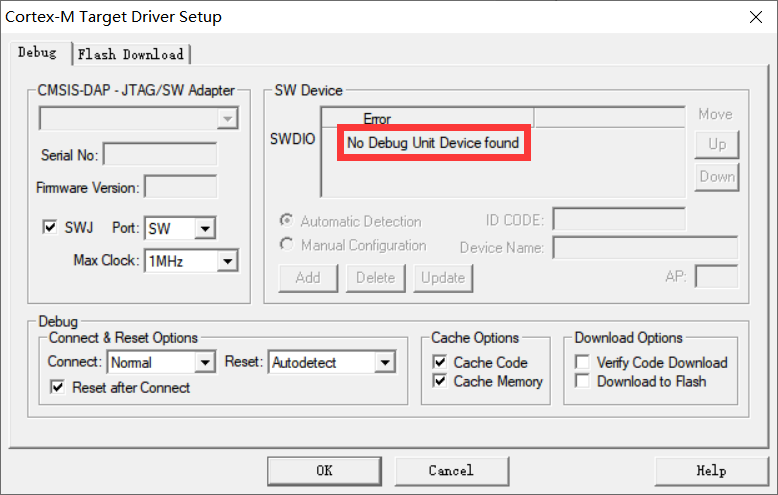Open the Connect dropdown set to Normal

click(x=161, y=363)
